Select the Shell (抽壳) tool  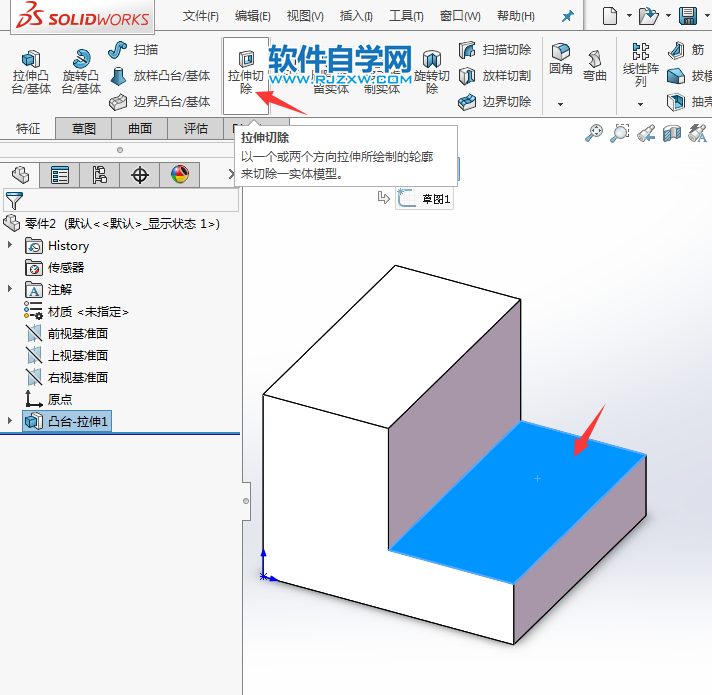[x=688, y=102]
